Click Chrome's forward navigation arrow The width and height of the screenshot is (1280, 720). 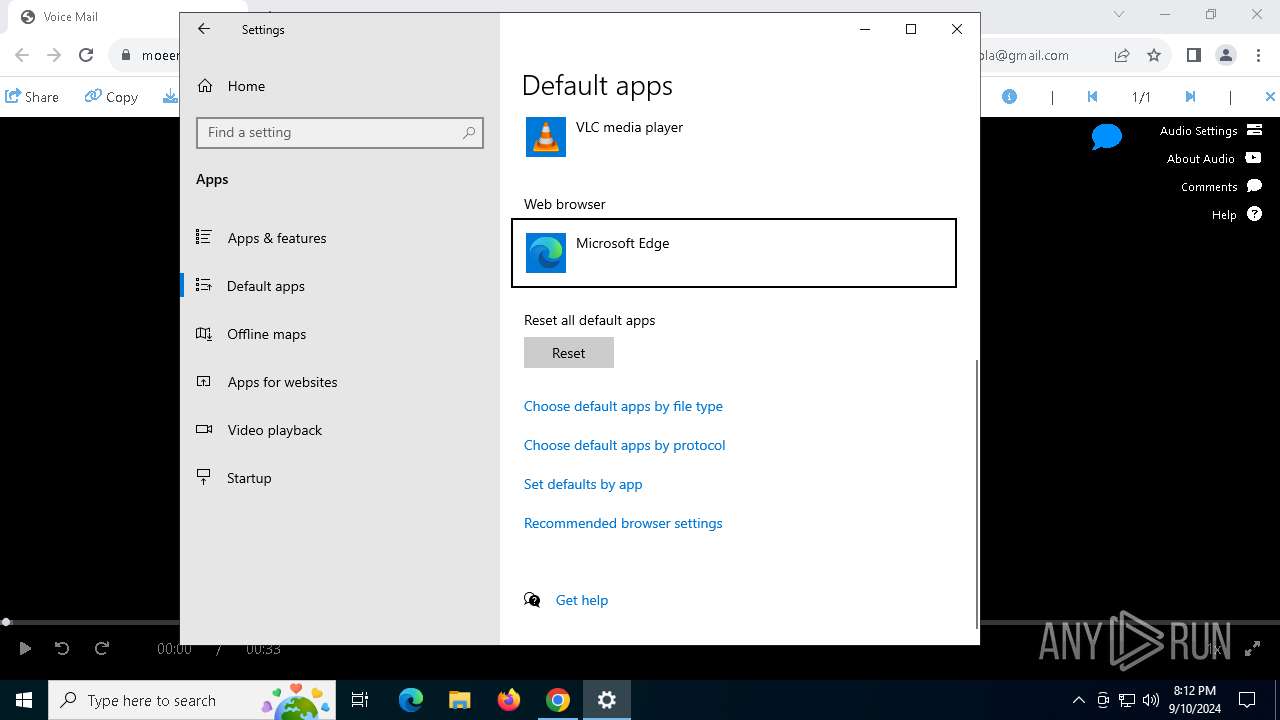pyautogui.click(x=54, y=55)
